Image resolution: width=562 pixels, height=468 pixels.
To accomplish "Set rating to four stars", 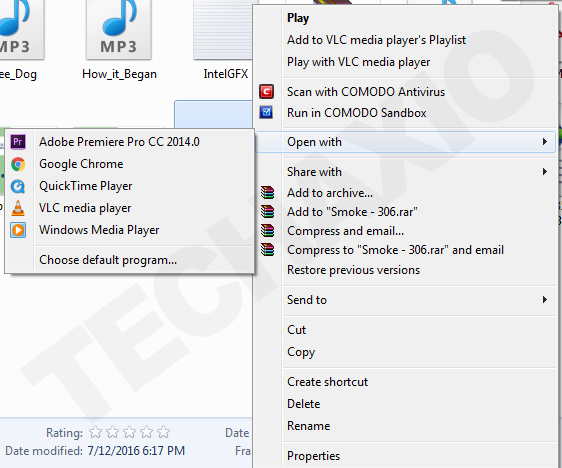I will click(x=147, y=432).
